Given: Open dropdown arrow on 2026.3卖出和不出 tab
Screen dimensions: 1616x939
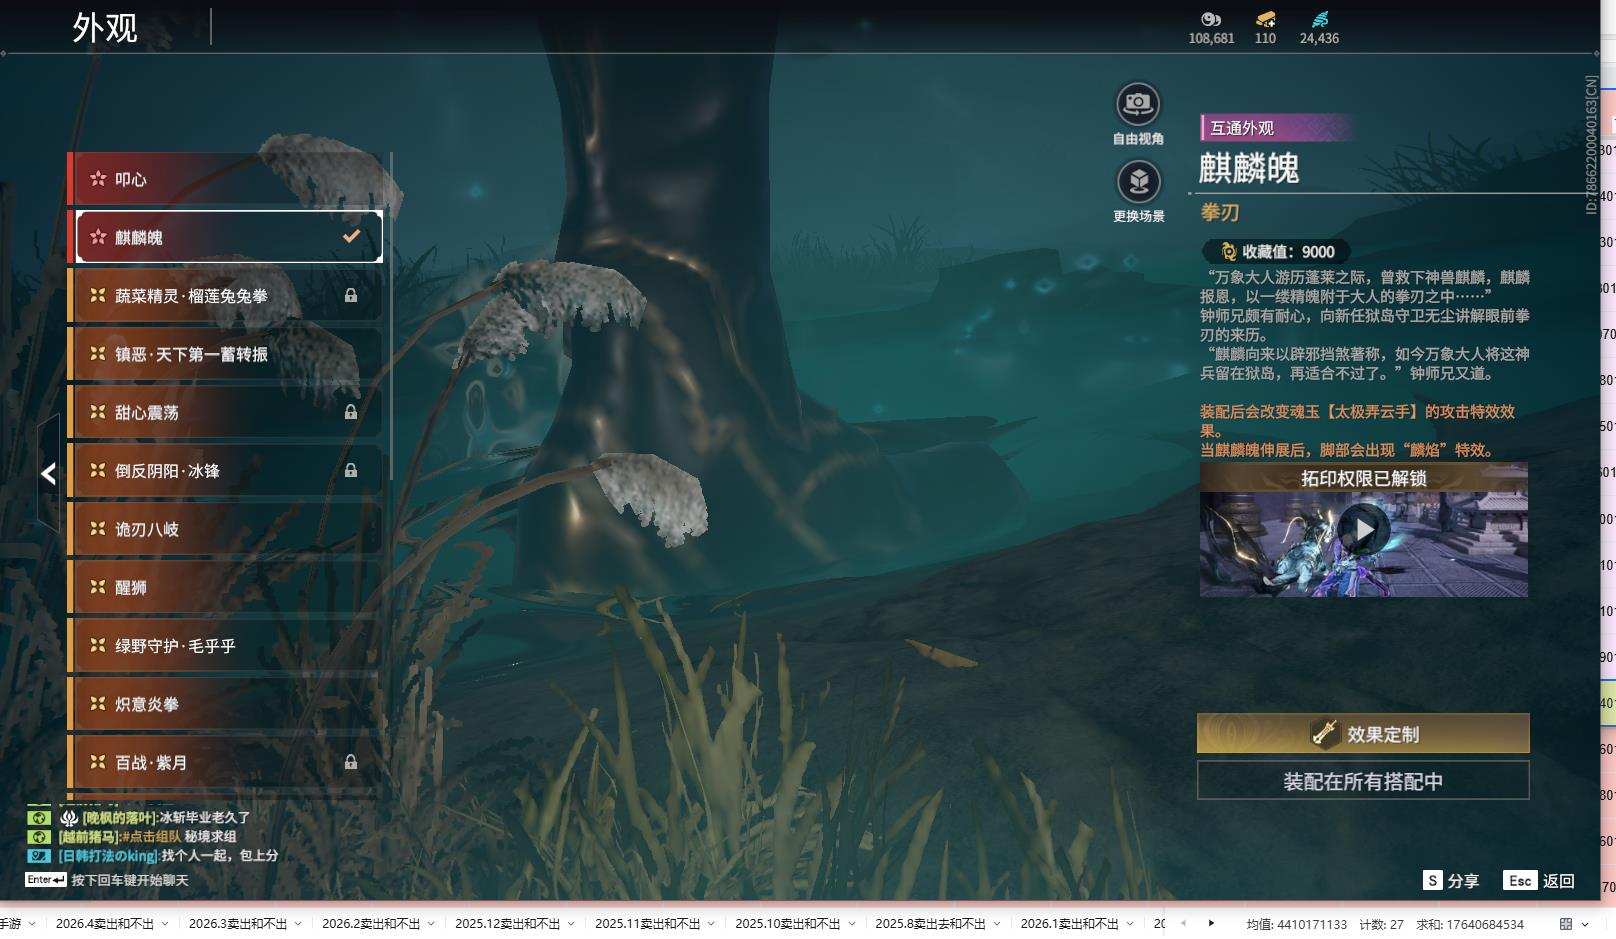Looking at the screenshot, I should [x=298, y=924].
